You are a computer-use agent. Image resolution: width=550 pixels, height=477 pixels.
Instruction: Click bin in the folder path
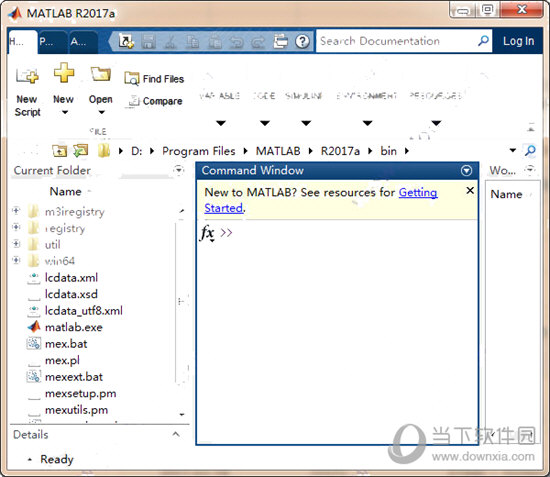coord(388,151)
